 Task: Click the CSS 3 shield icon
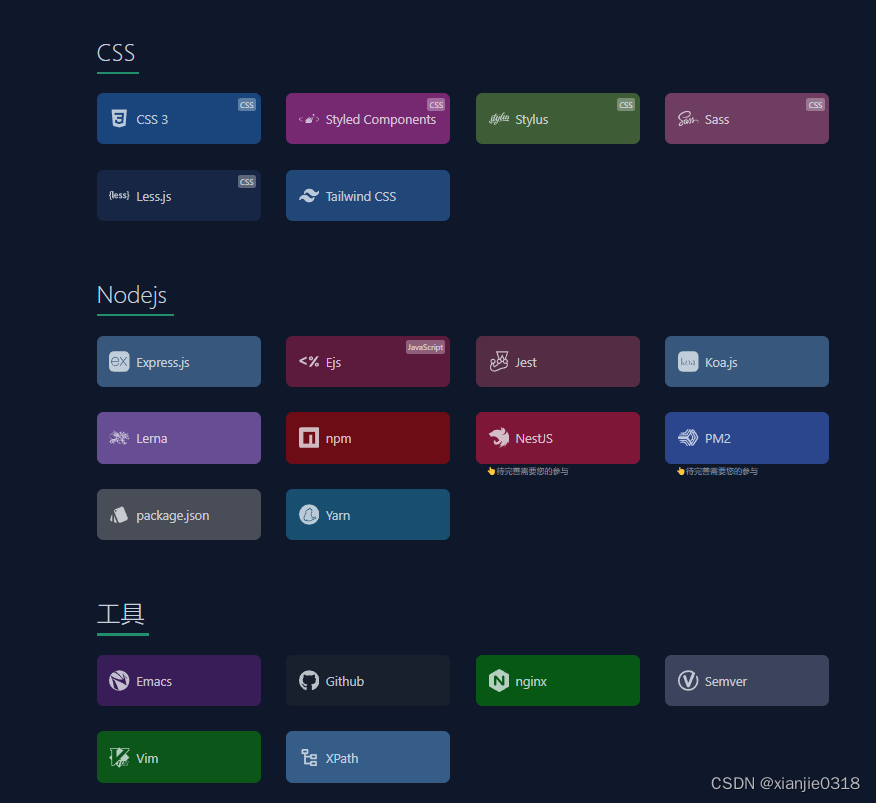click(x=119, y=119)
